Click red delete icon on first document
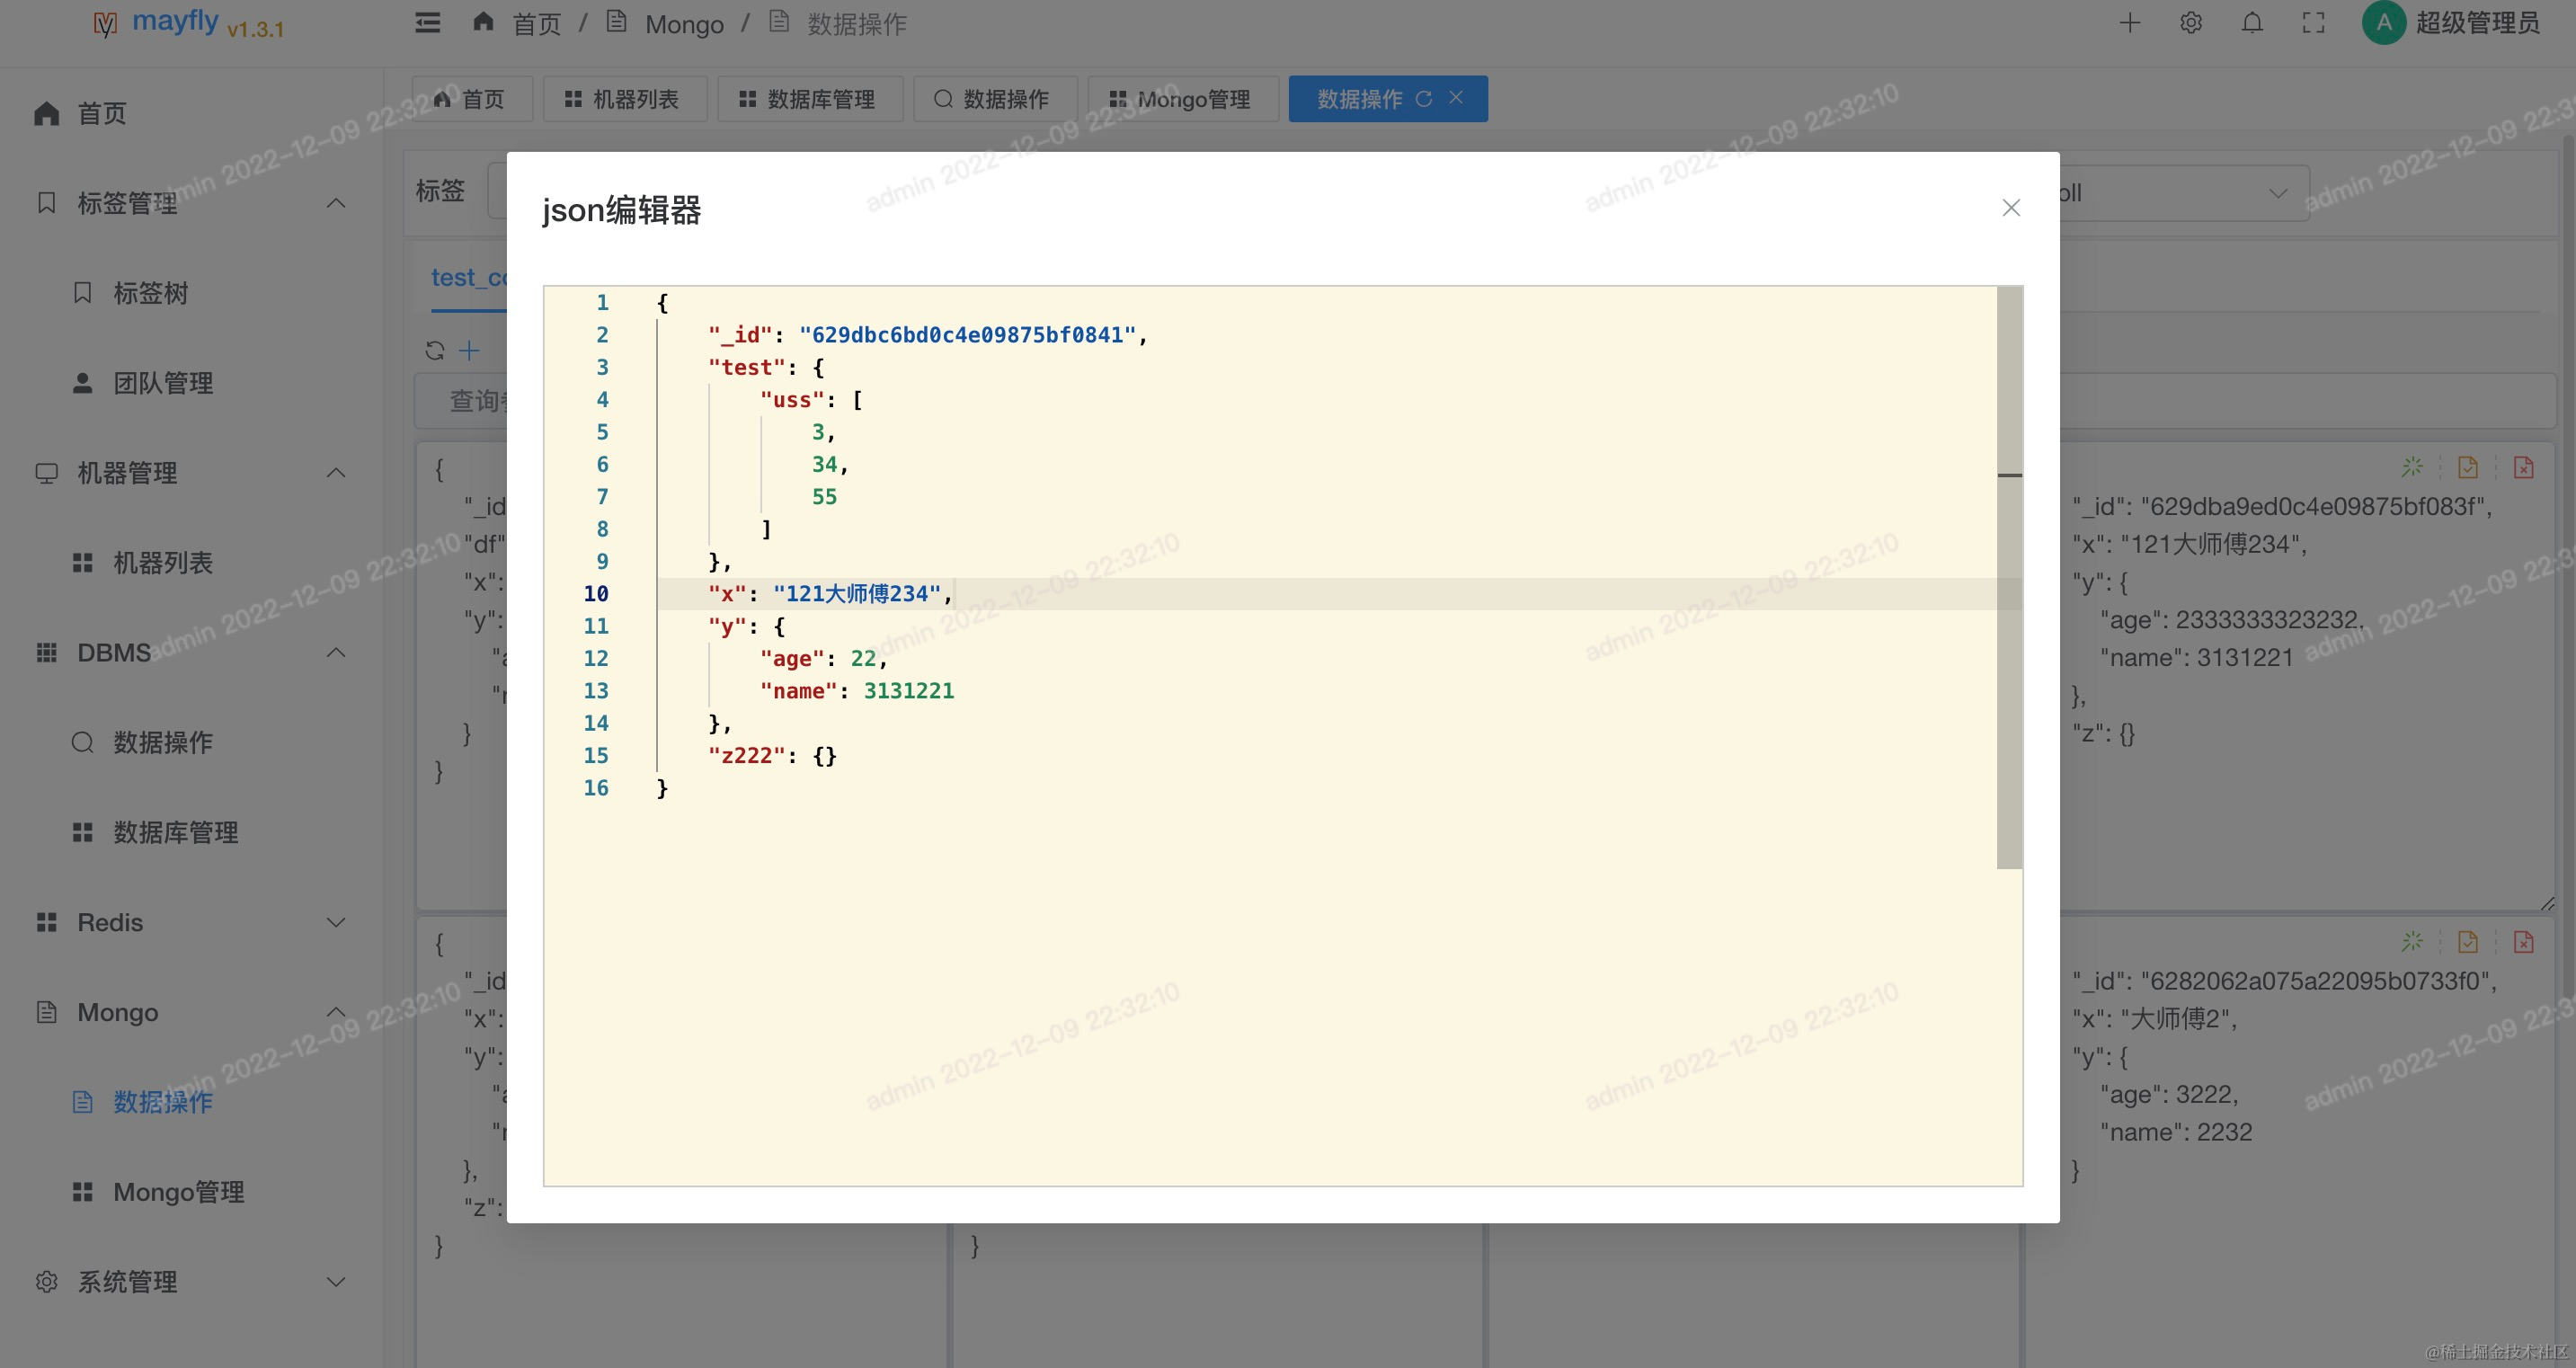2576x1368 pixels. (x=2524, y=467)
